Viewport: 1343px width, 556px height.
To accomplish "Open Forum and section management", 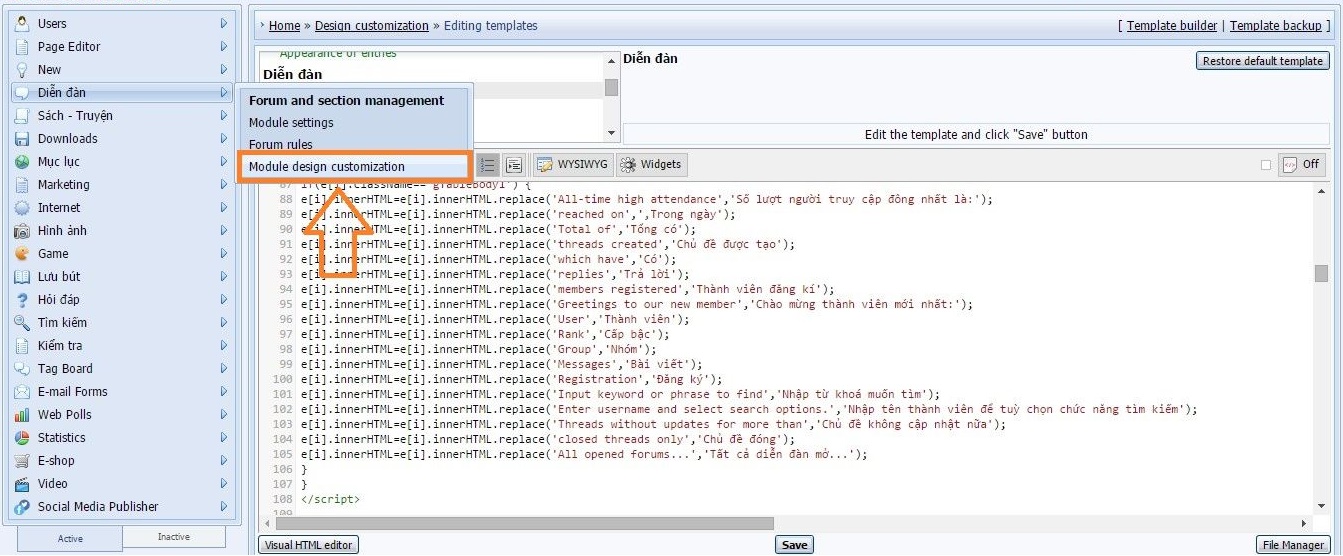I will coord(346,100).
